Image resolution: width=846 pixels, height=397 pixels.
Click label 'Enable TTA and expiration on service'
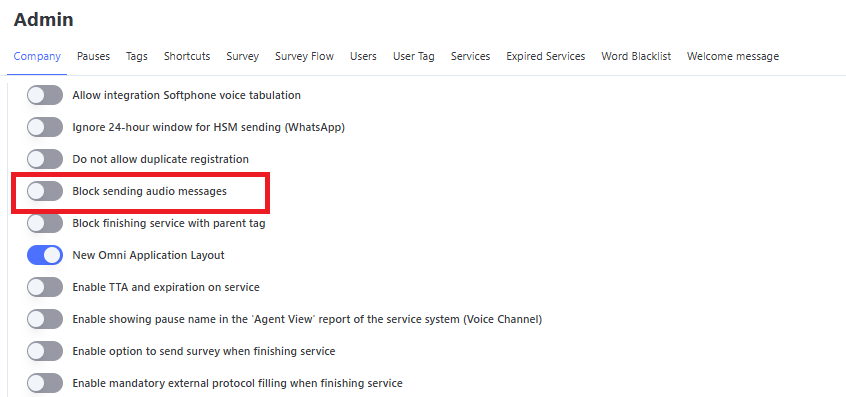pos(166,287)
